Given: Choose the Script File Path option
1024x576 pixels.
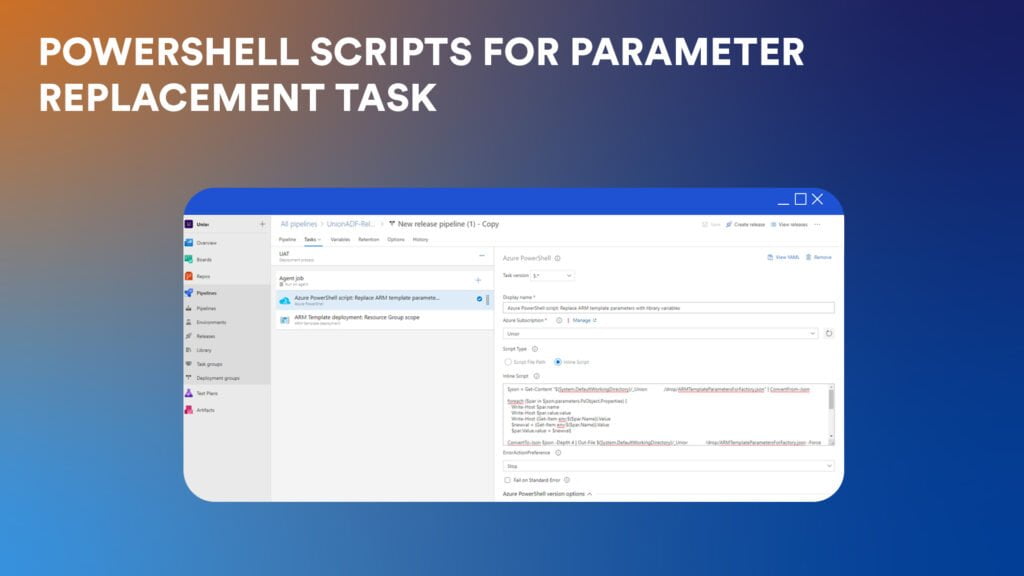Looking at the screenshot, I should point(507,362).
